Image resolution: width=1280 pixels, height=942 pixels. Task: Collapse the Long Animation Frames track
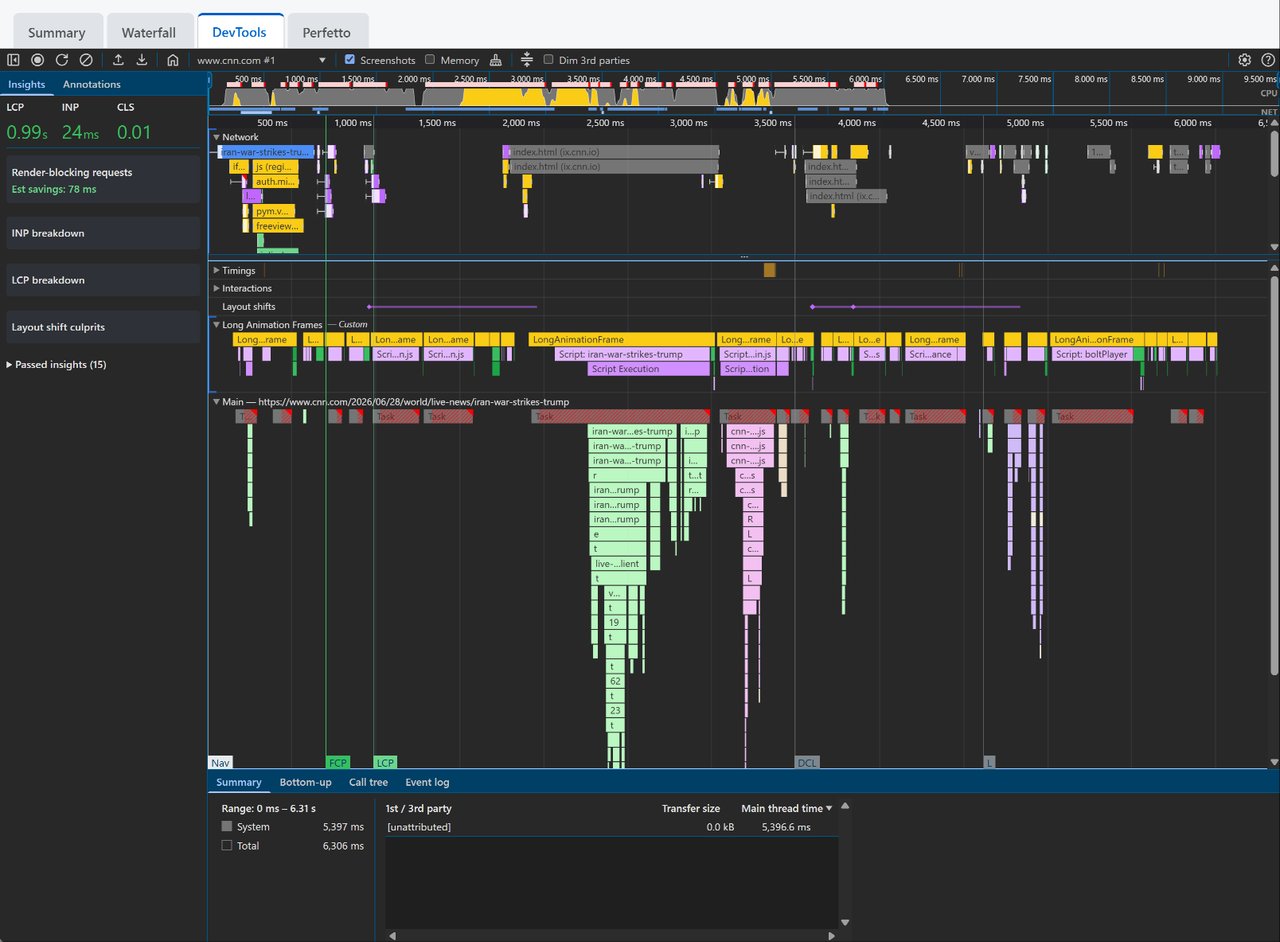point(216,324)
